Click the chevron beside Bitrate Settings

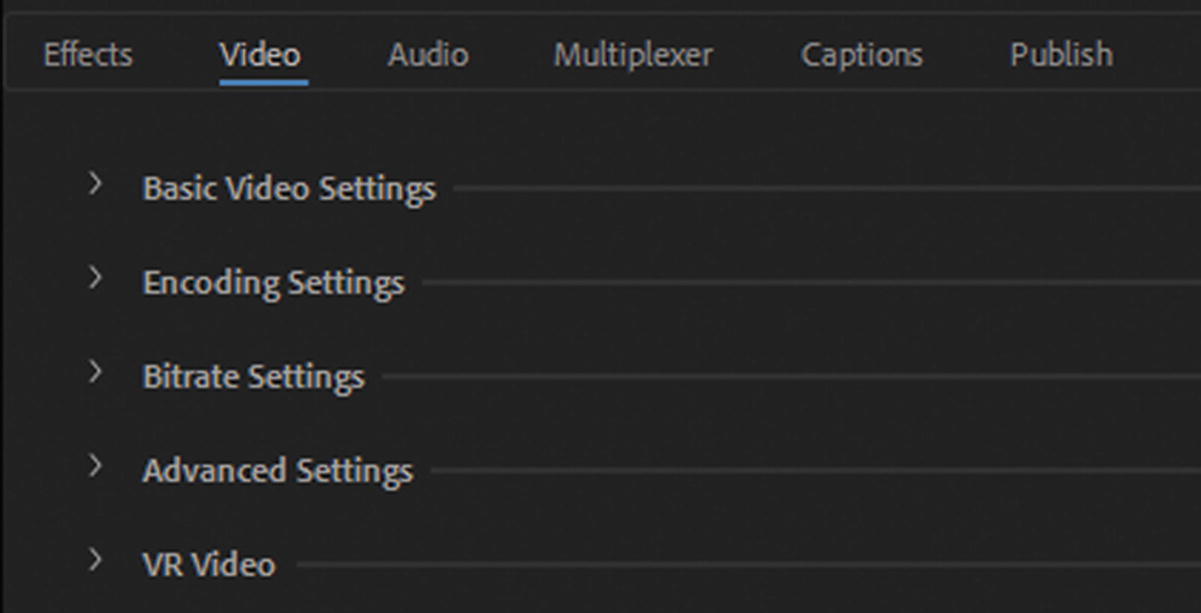95,371
